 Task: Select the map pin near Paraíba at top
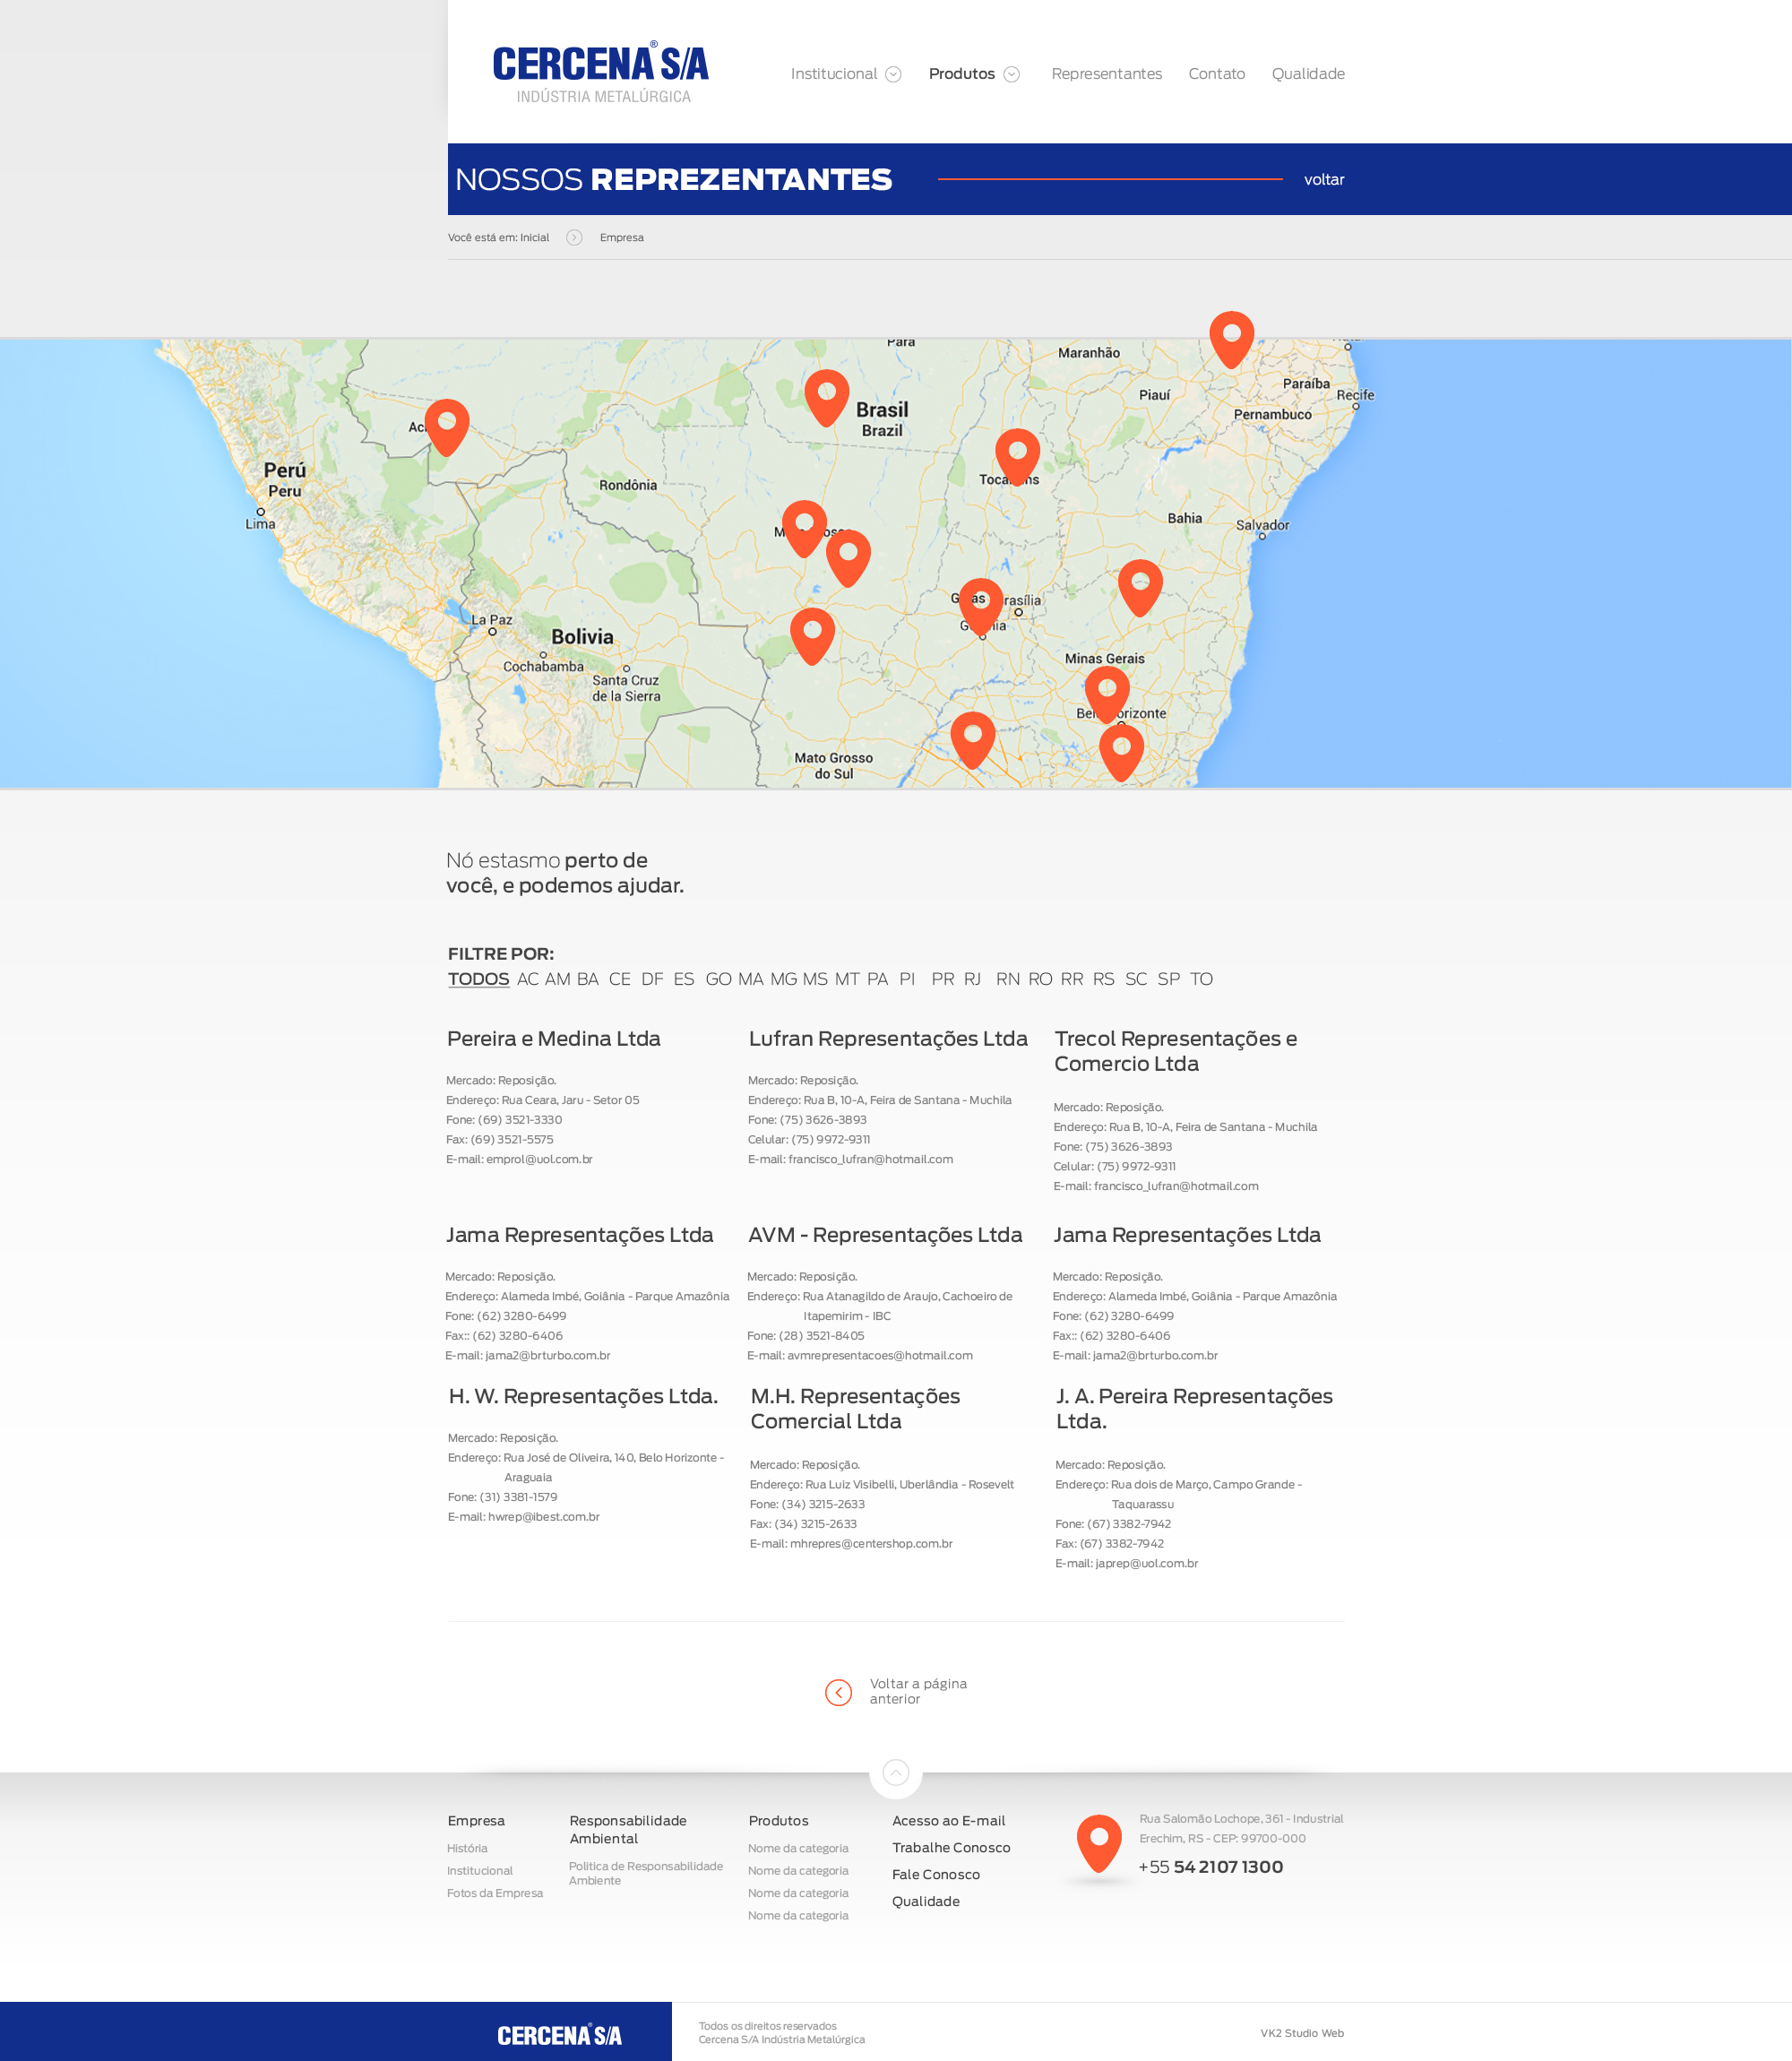pos(1232,339)
